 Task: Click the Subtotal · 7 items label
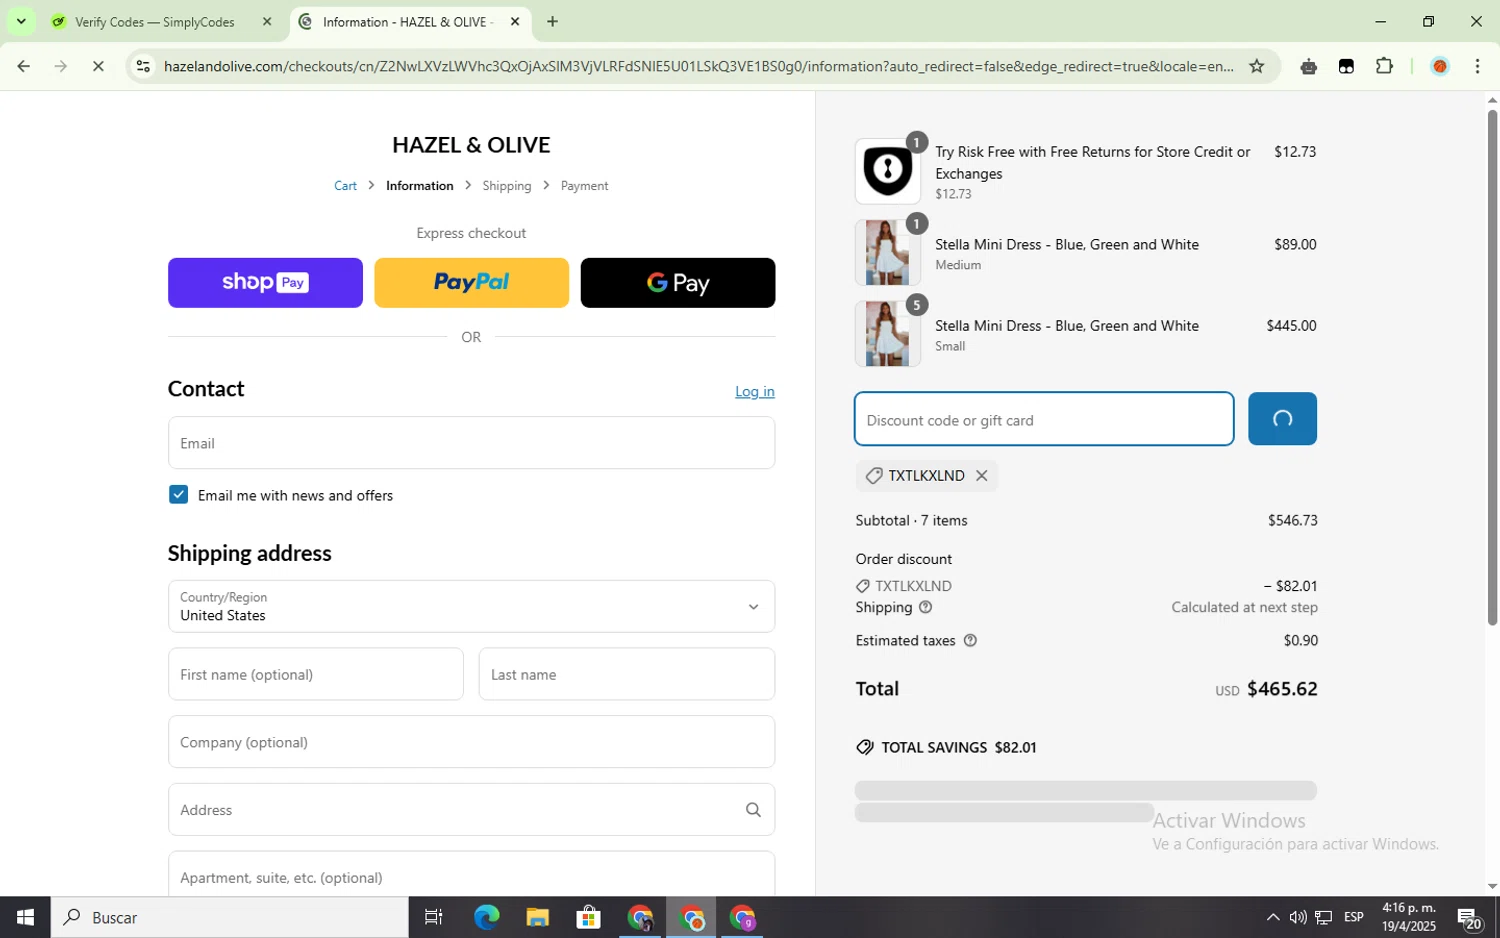click(x=911, y=520)
